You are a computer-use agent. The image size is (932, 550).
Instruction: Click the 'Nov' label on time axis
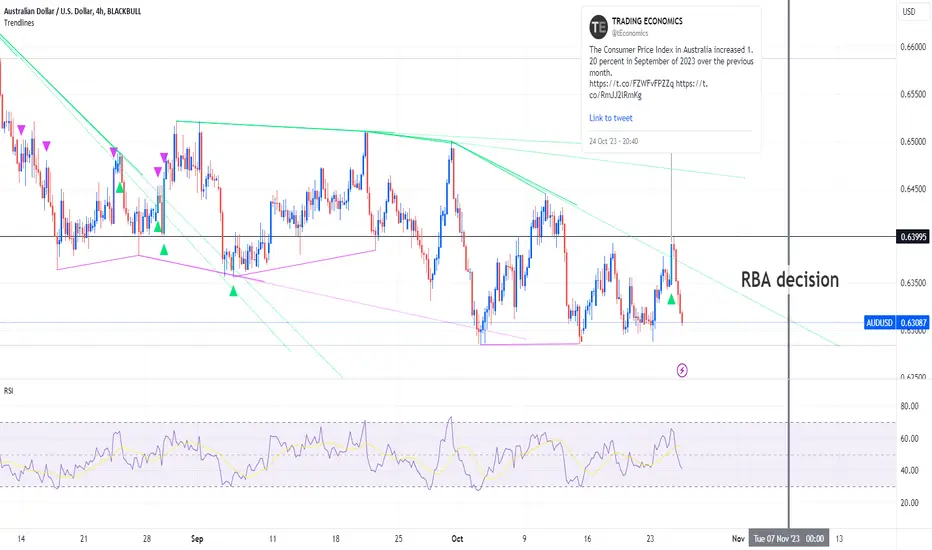pyautogui.click(x=738, y=539)
